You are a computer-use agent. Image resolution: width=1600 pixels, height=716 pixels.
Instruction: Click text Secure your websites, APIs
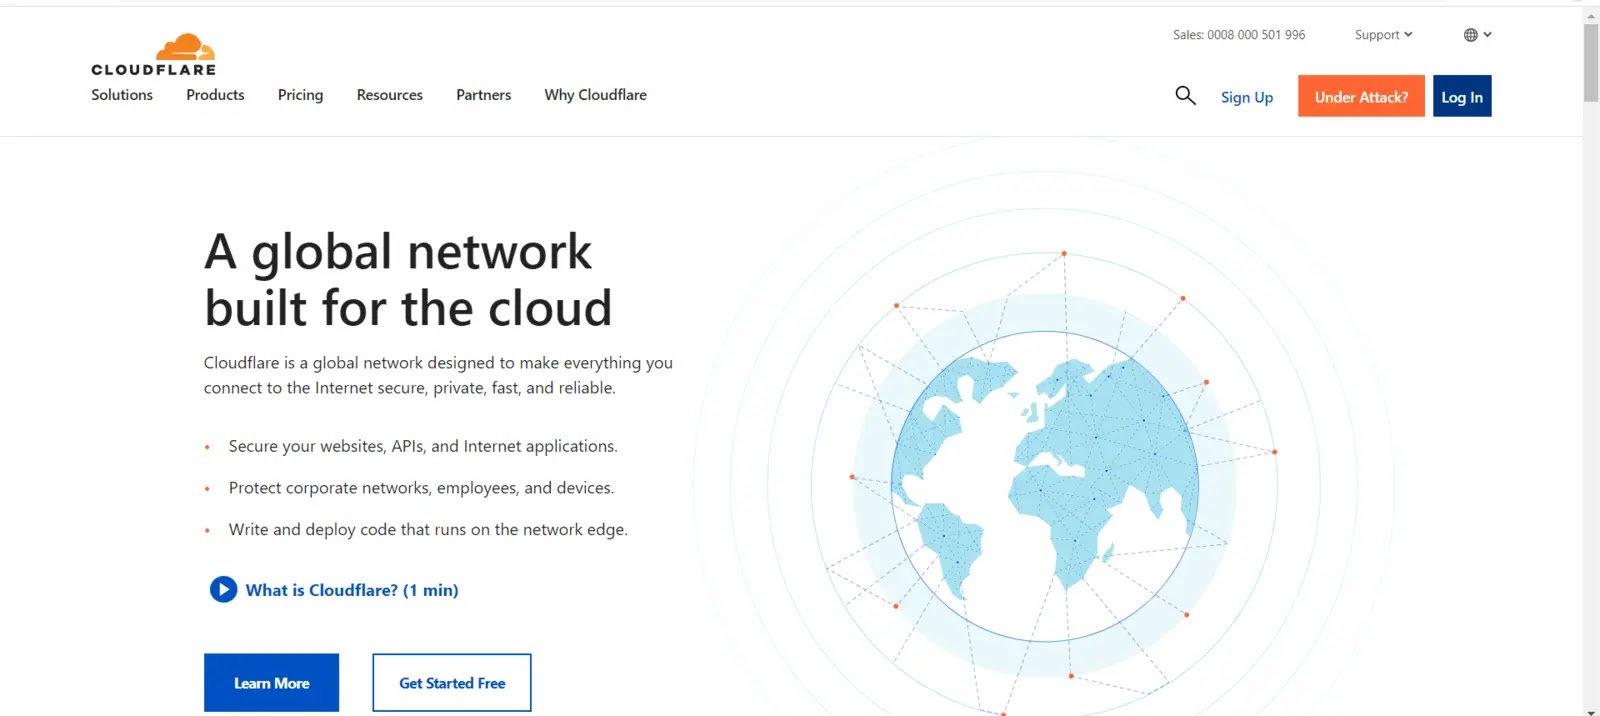(x=423, y=446)
